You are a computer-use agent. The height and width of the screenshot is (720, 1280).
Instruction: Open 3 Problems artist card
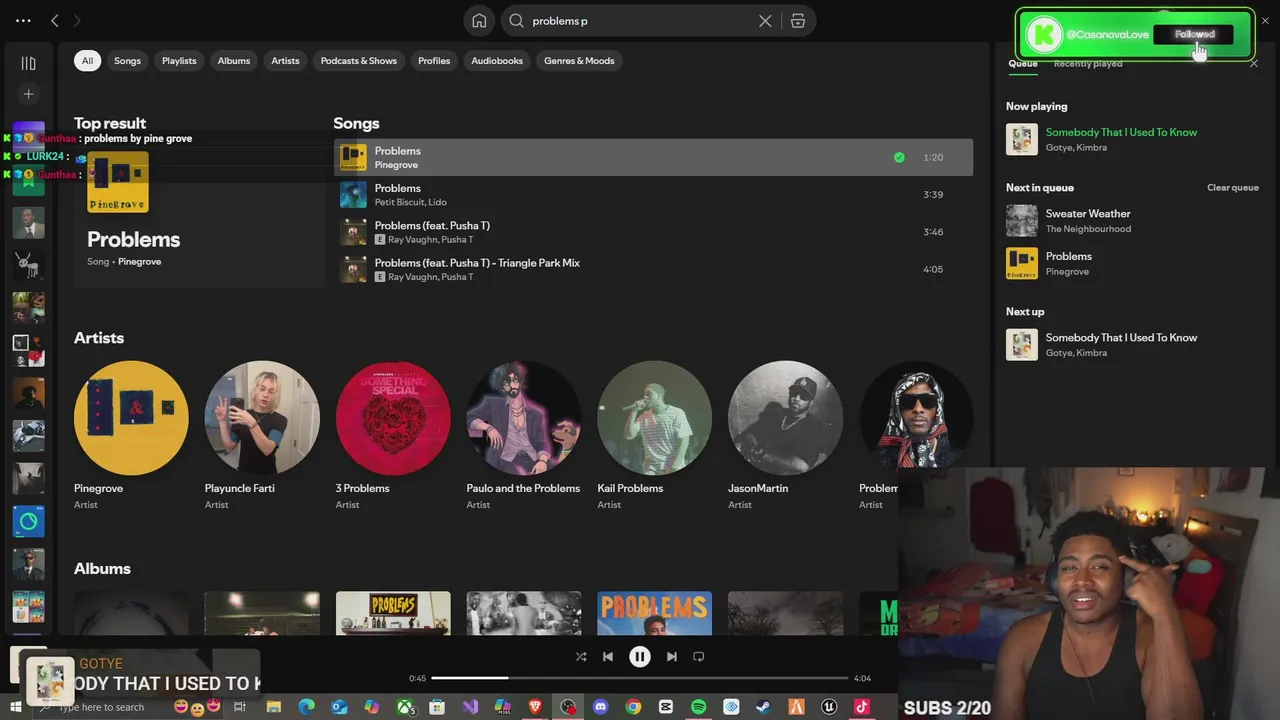click(x=393, y=434)
